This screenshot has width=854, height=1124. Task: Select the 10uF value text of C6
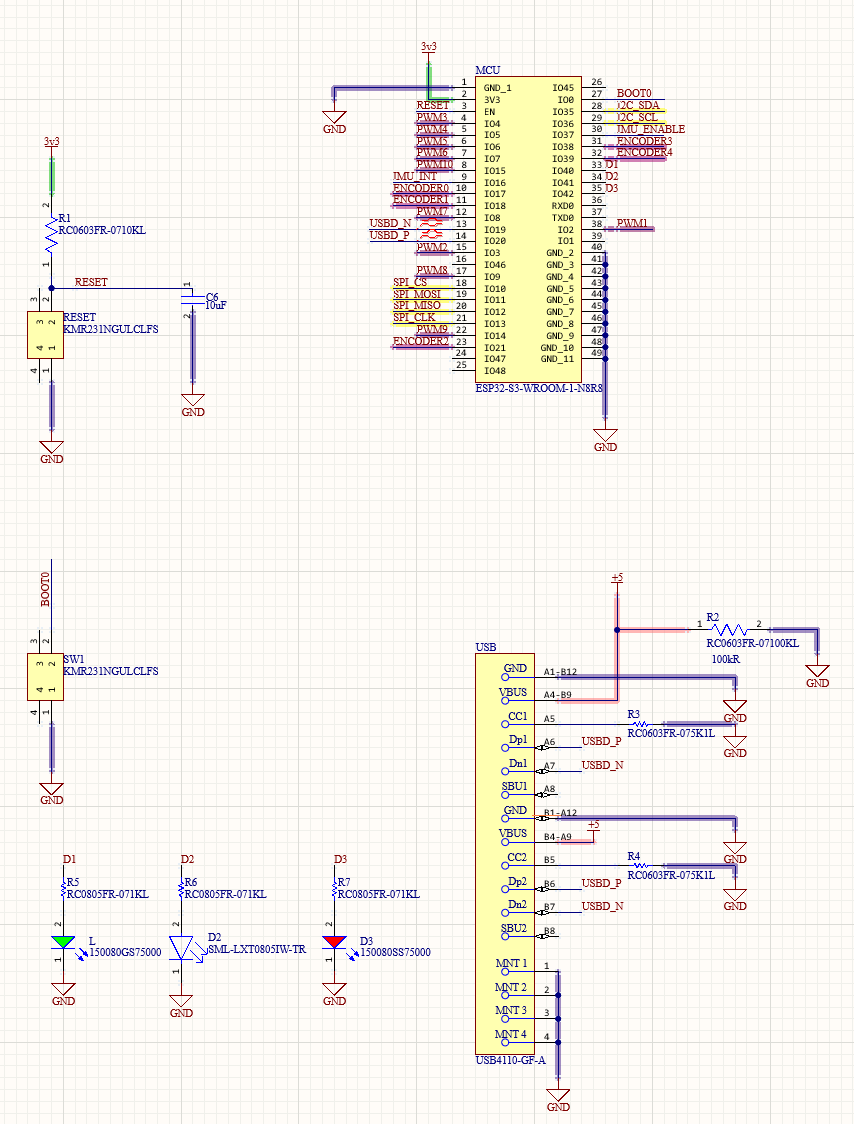click(216, 305)
